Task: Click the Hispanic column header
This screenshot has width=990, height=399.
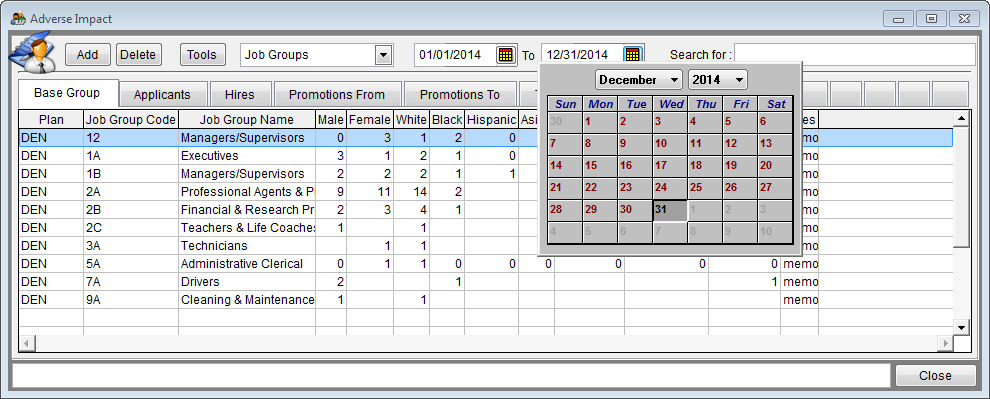Action: coord(491,119)
